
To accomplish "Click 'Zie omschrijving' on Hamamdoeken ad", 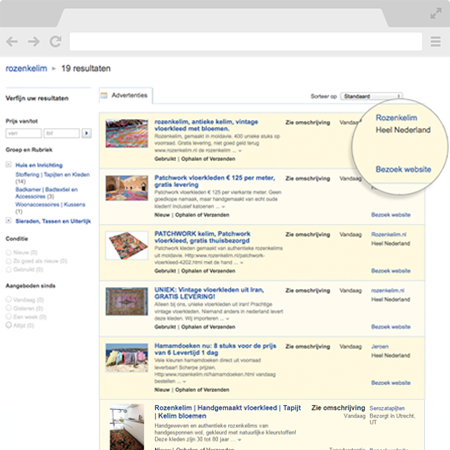I will tap(308, 346).
